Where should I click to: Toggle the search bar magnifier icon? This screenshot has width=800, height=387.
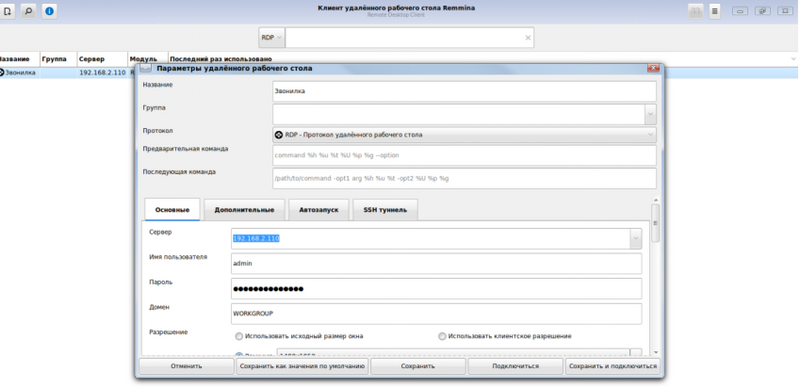point(28,11)
